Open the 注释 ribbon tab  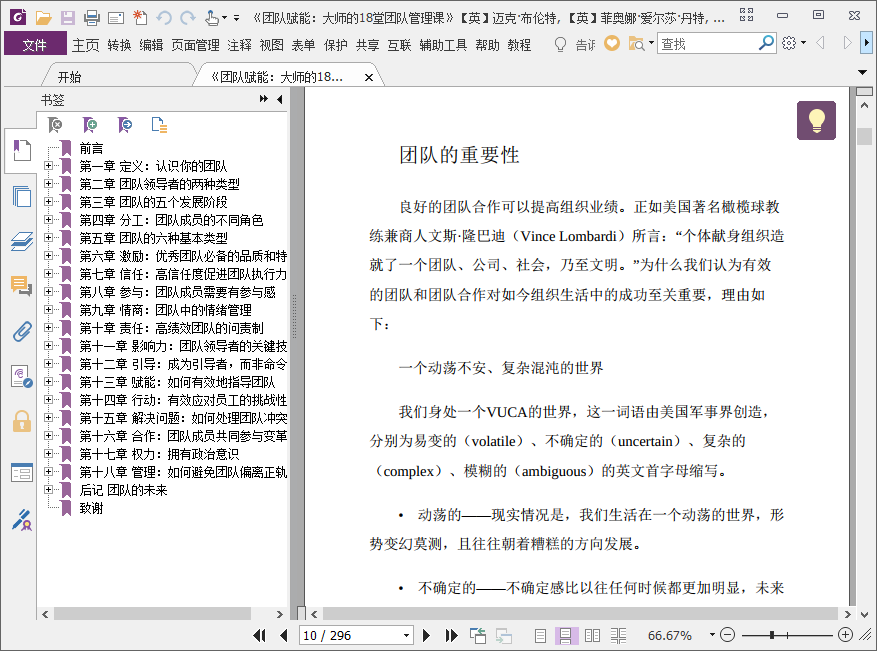pos(239,45)
